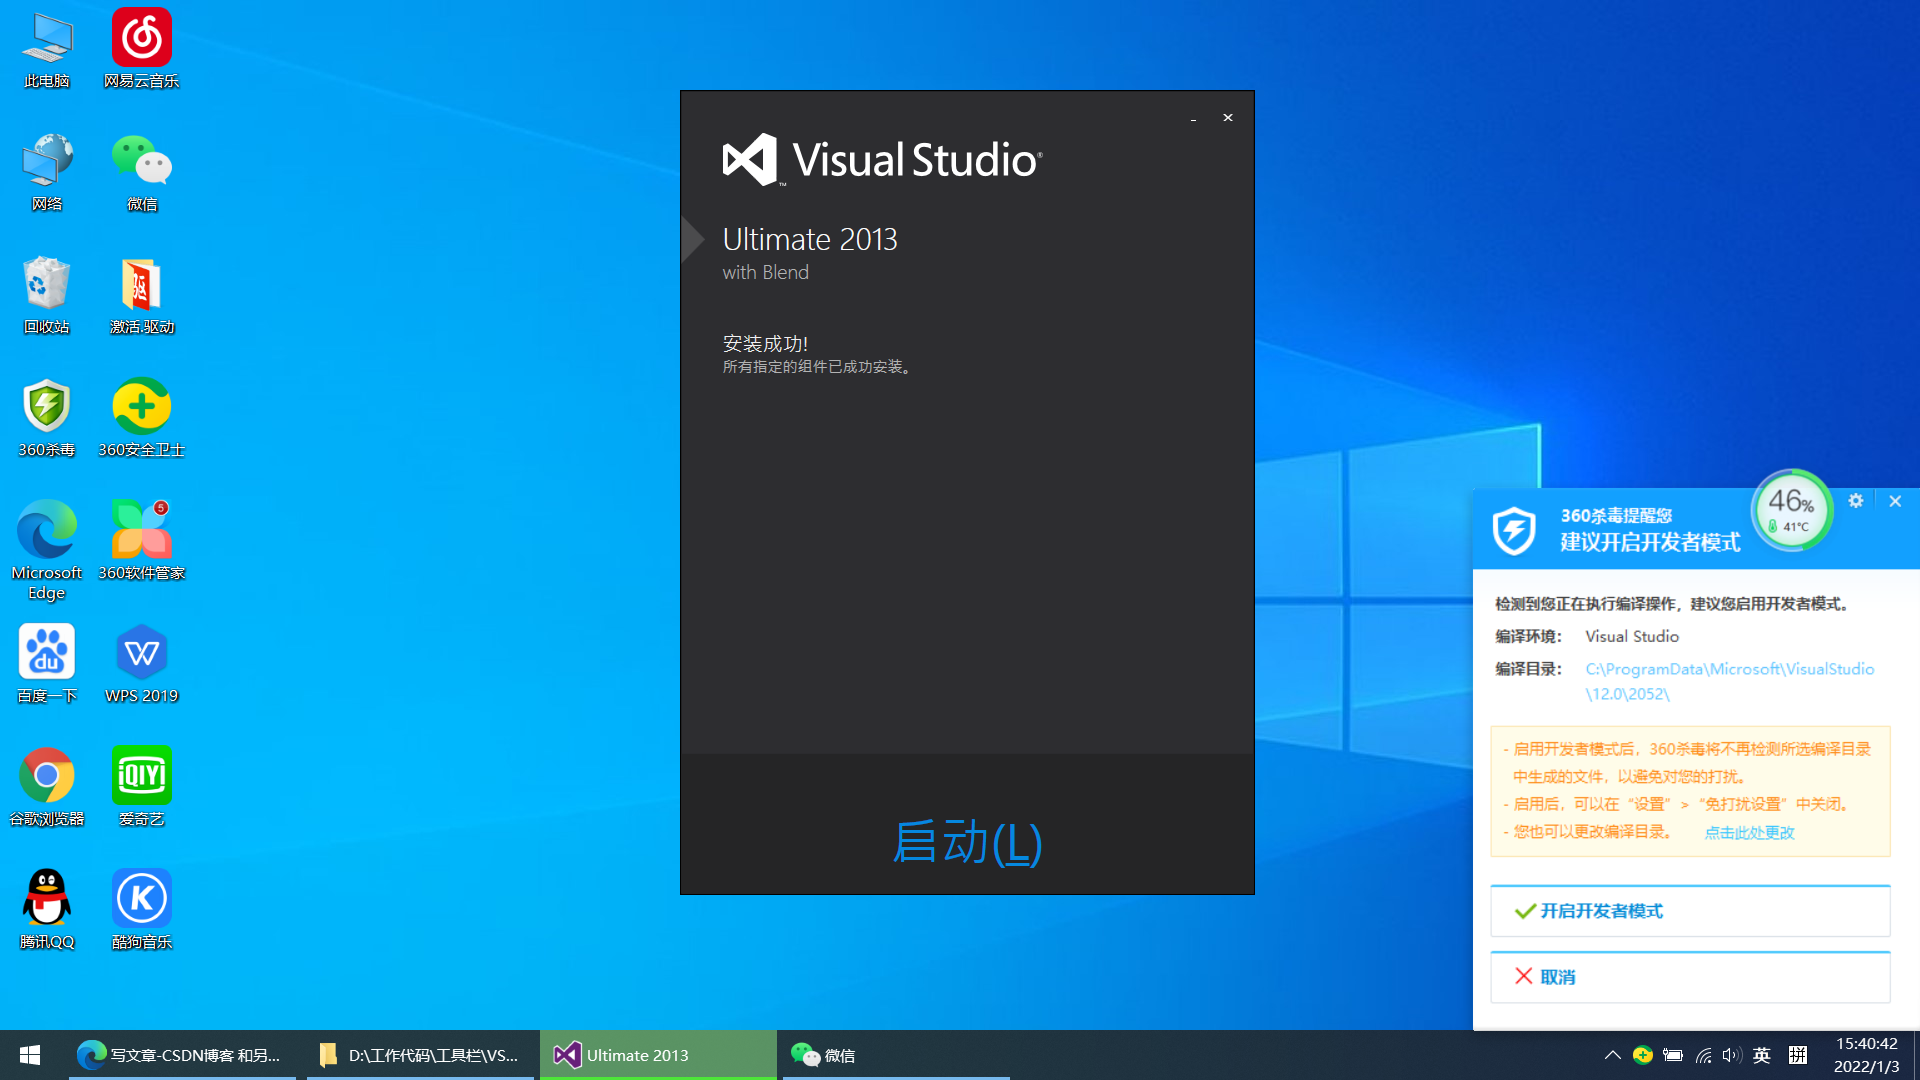The height and width of the screenshot is (1080, 1920).
Task: Click 开启开发者模式 button in 360 popup
Action: coord(1690,911)
